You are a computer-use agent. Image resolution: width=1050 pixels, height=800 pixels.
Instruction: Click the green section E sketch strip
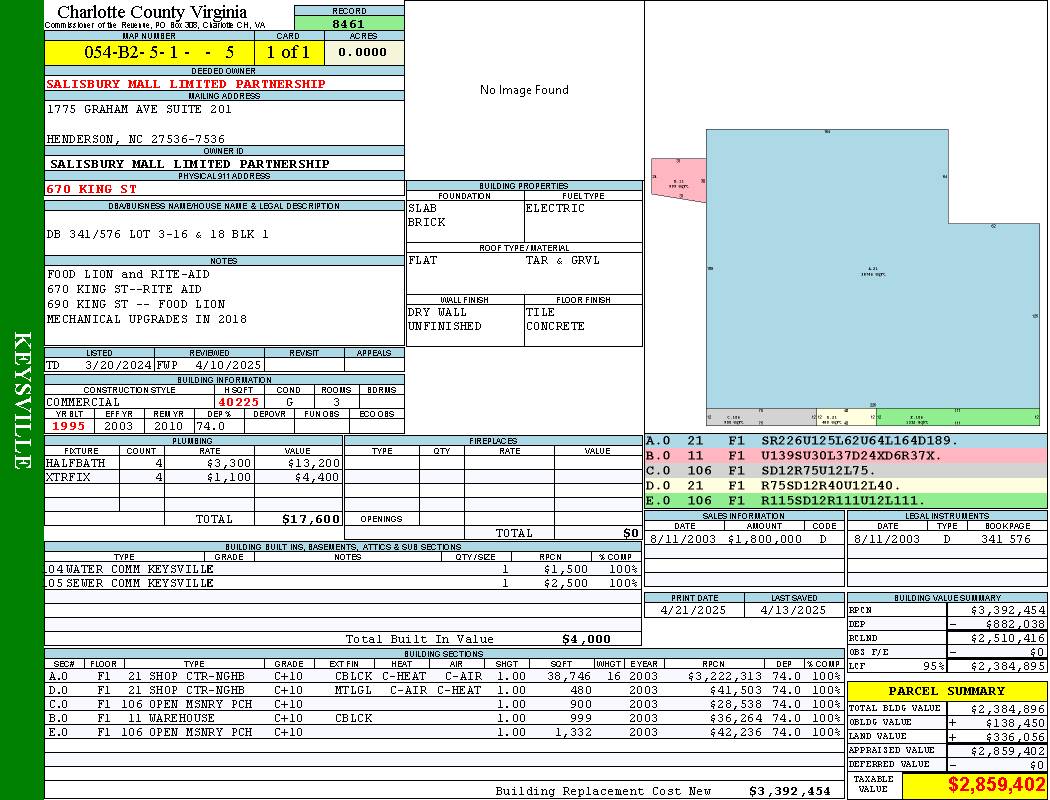[958, 417]
